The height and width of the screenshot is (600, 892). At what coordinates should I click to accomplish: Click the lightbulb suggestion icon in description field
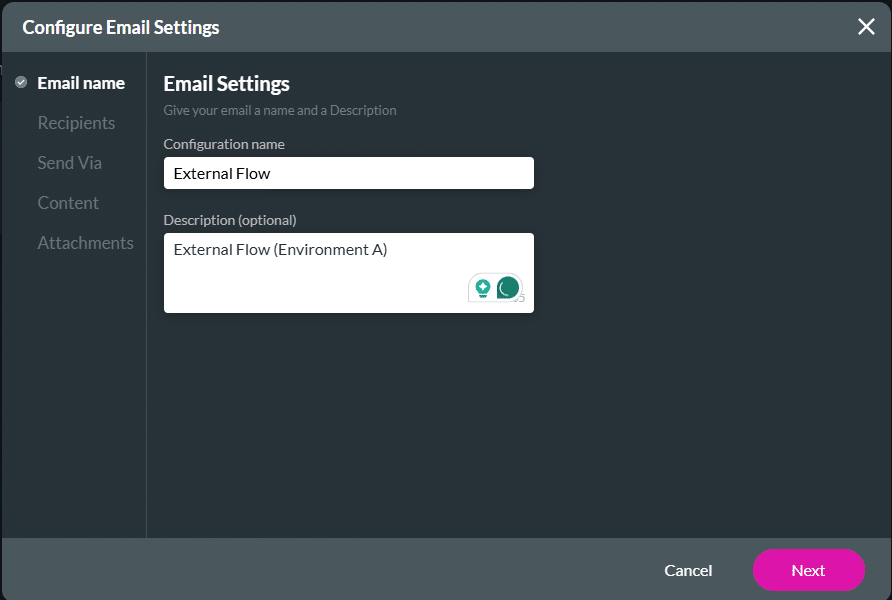point(483,288)
